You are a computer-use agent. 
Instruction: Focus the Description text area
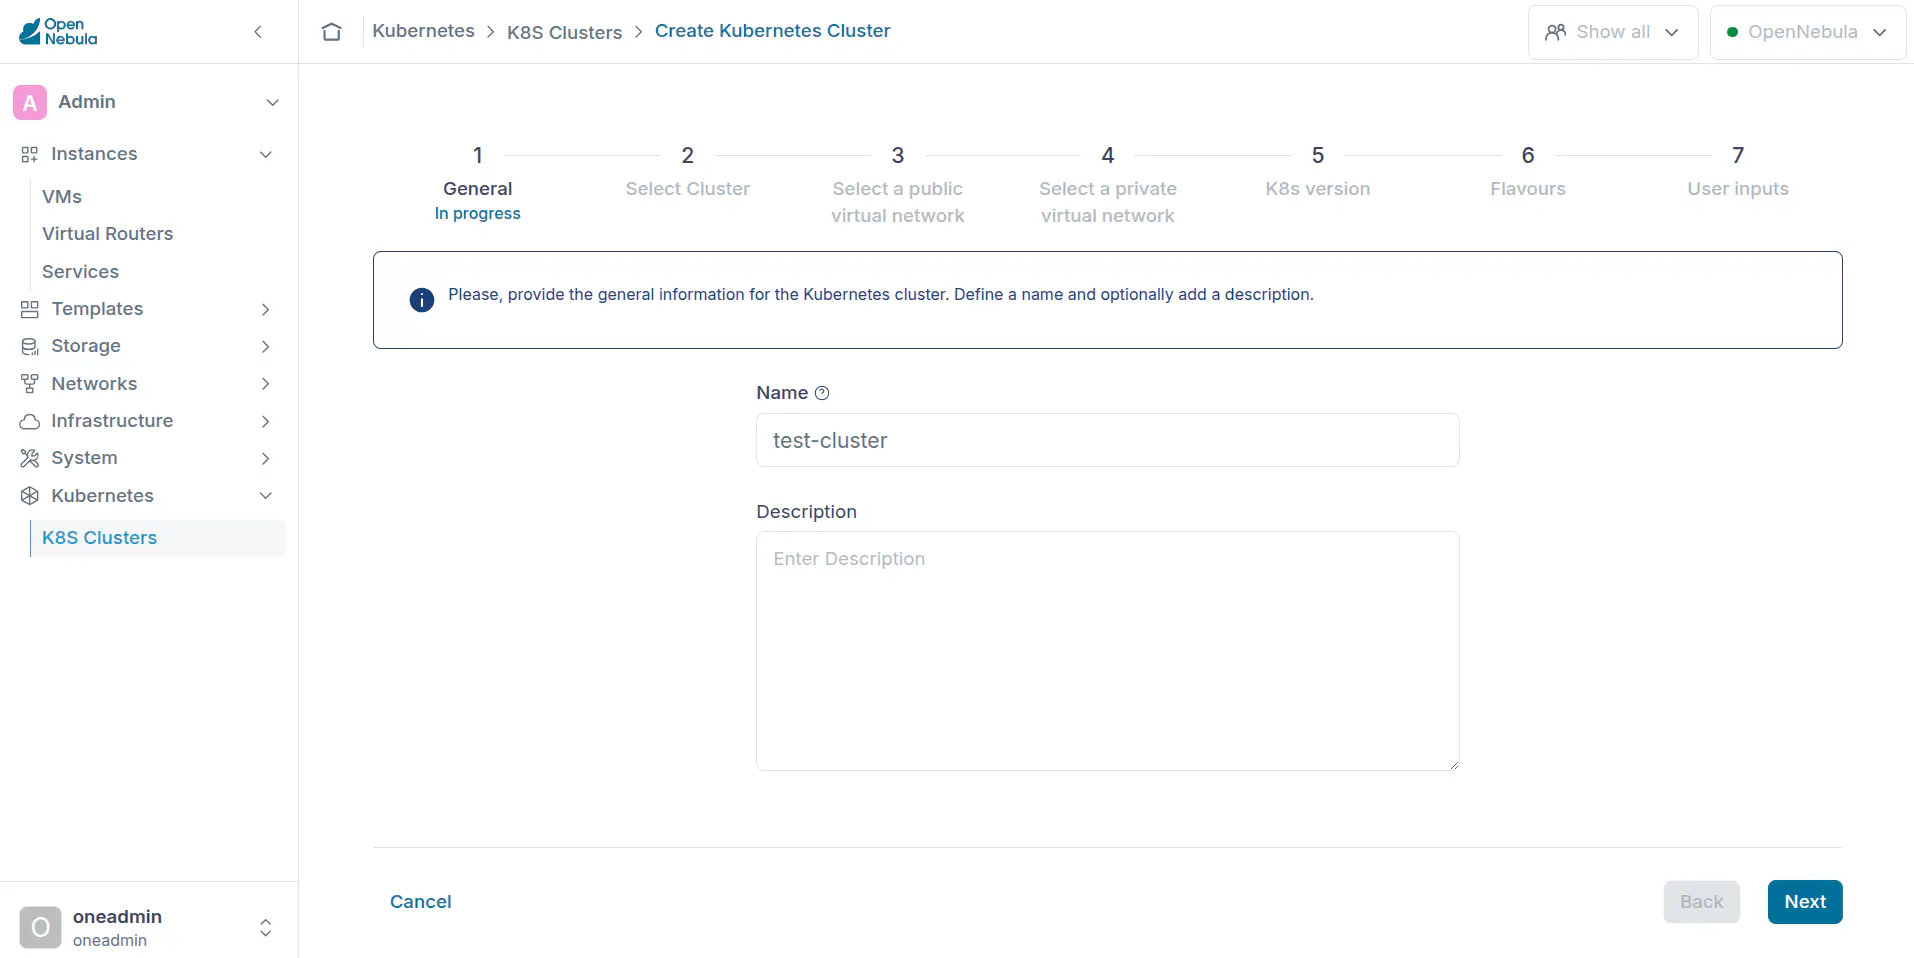pyautogui.click(x=1108, y=651)
